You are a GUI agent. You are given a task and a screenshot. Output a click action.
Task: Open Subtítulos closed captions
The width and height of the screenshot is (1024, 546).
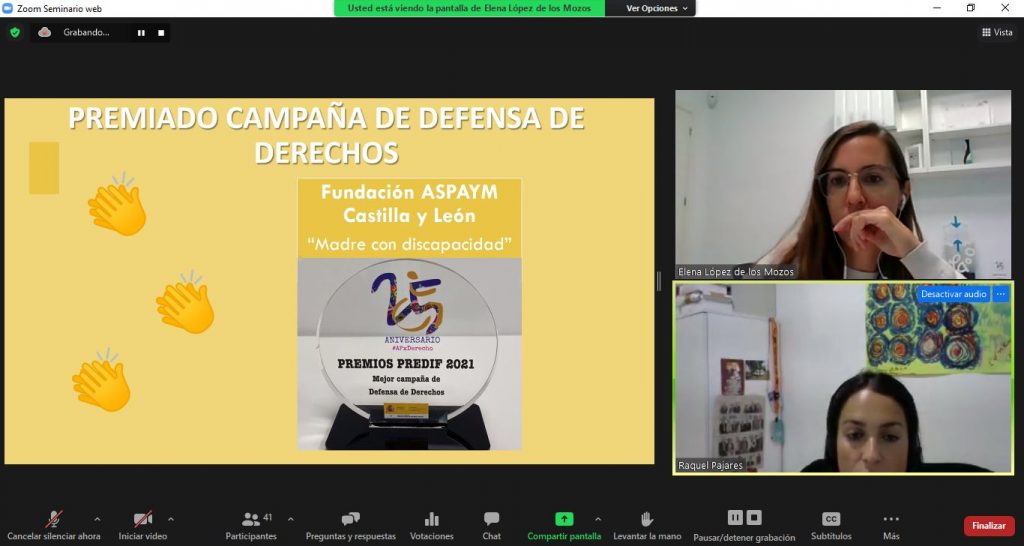point(831,526)
